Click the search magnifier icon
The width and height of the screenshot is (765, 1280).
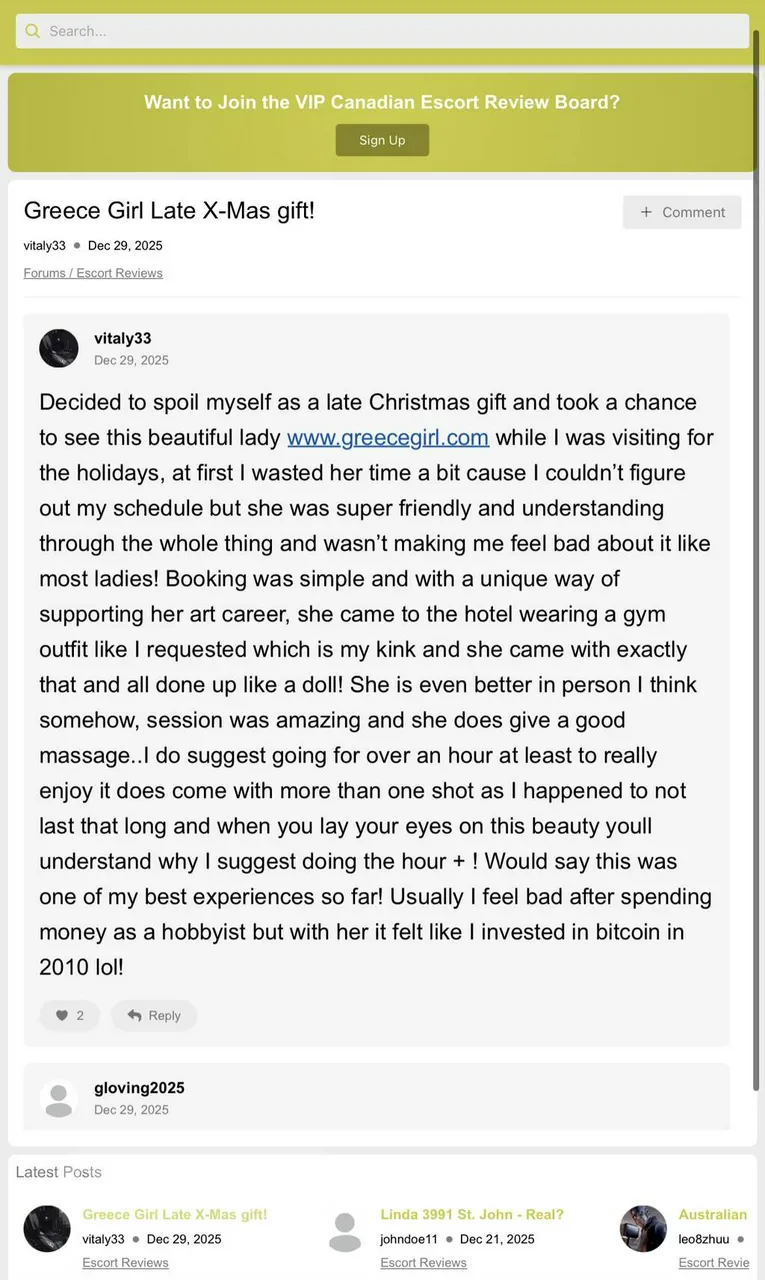pyautogui.click(x=33, y=31)
